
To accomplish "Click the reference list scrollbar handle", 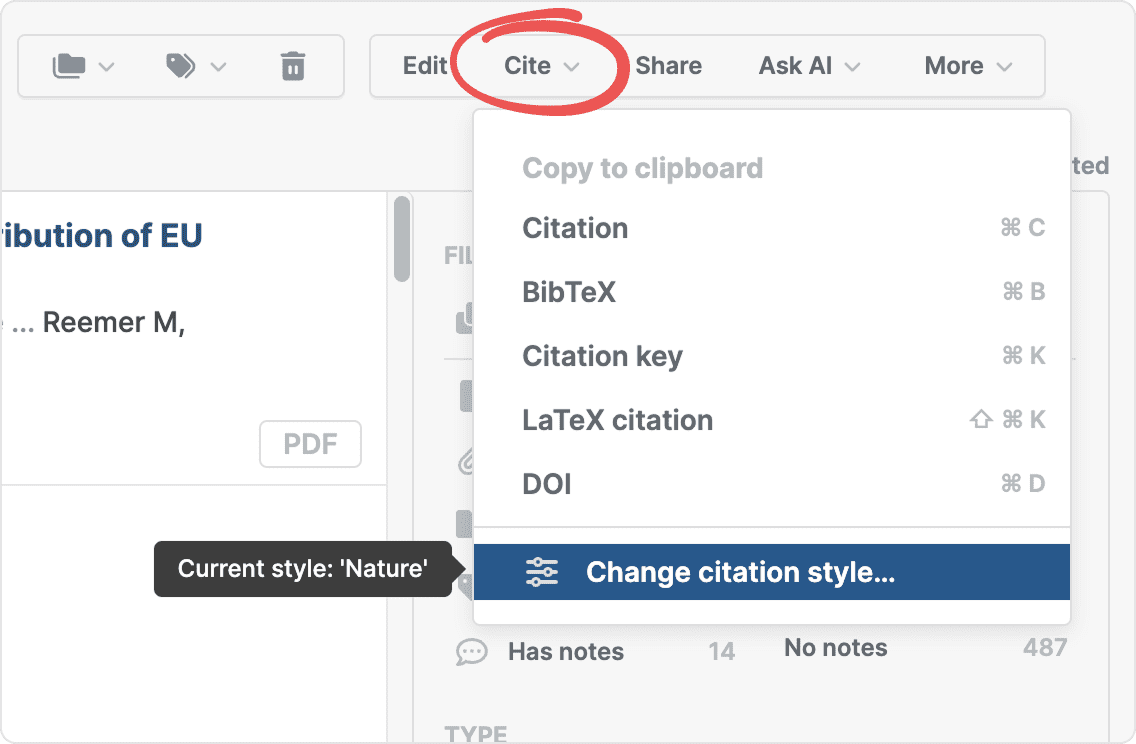I will tap(402, 239).
